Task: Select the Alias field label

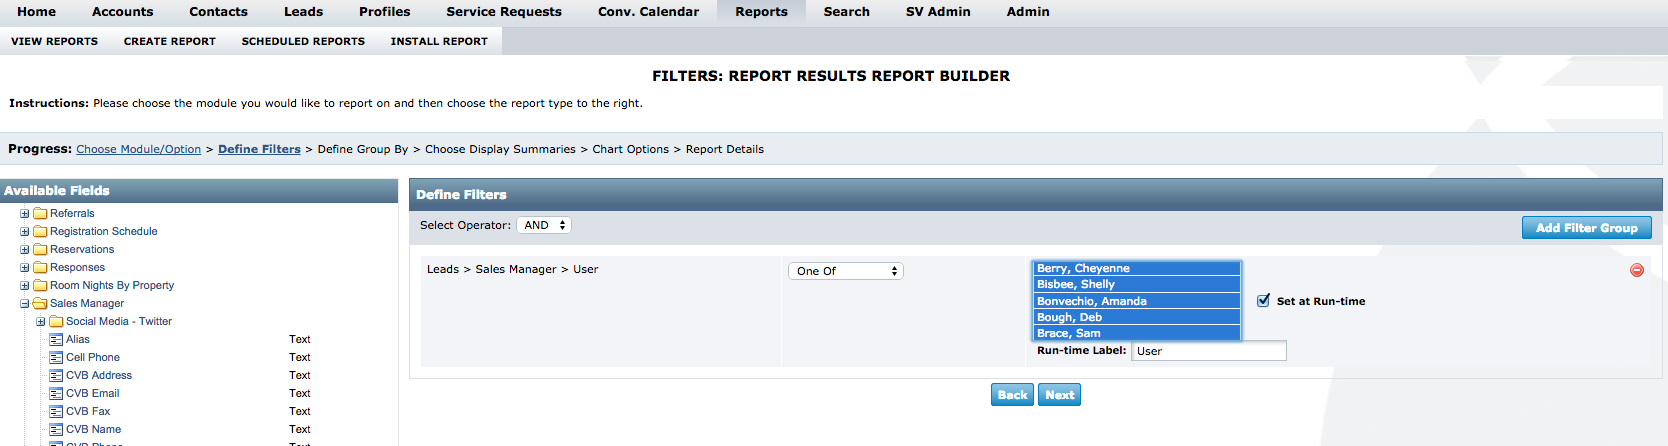Action: click(78, 339)
